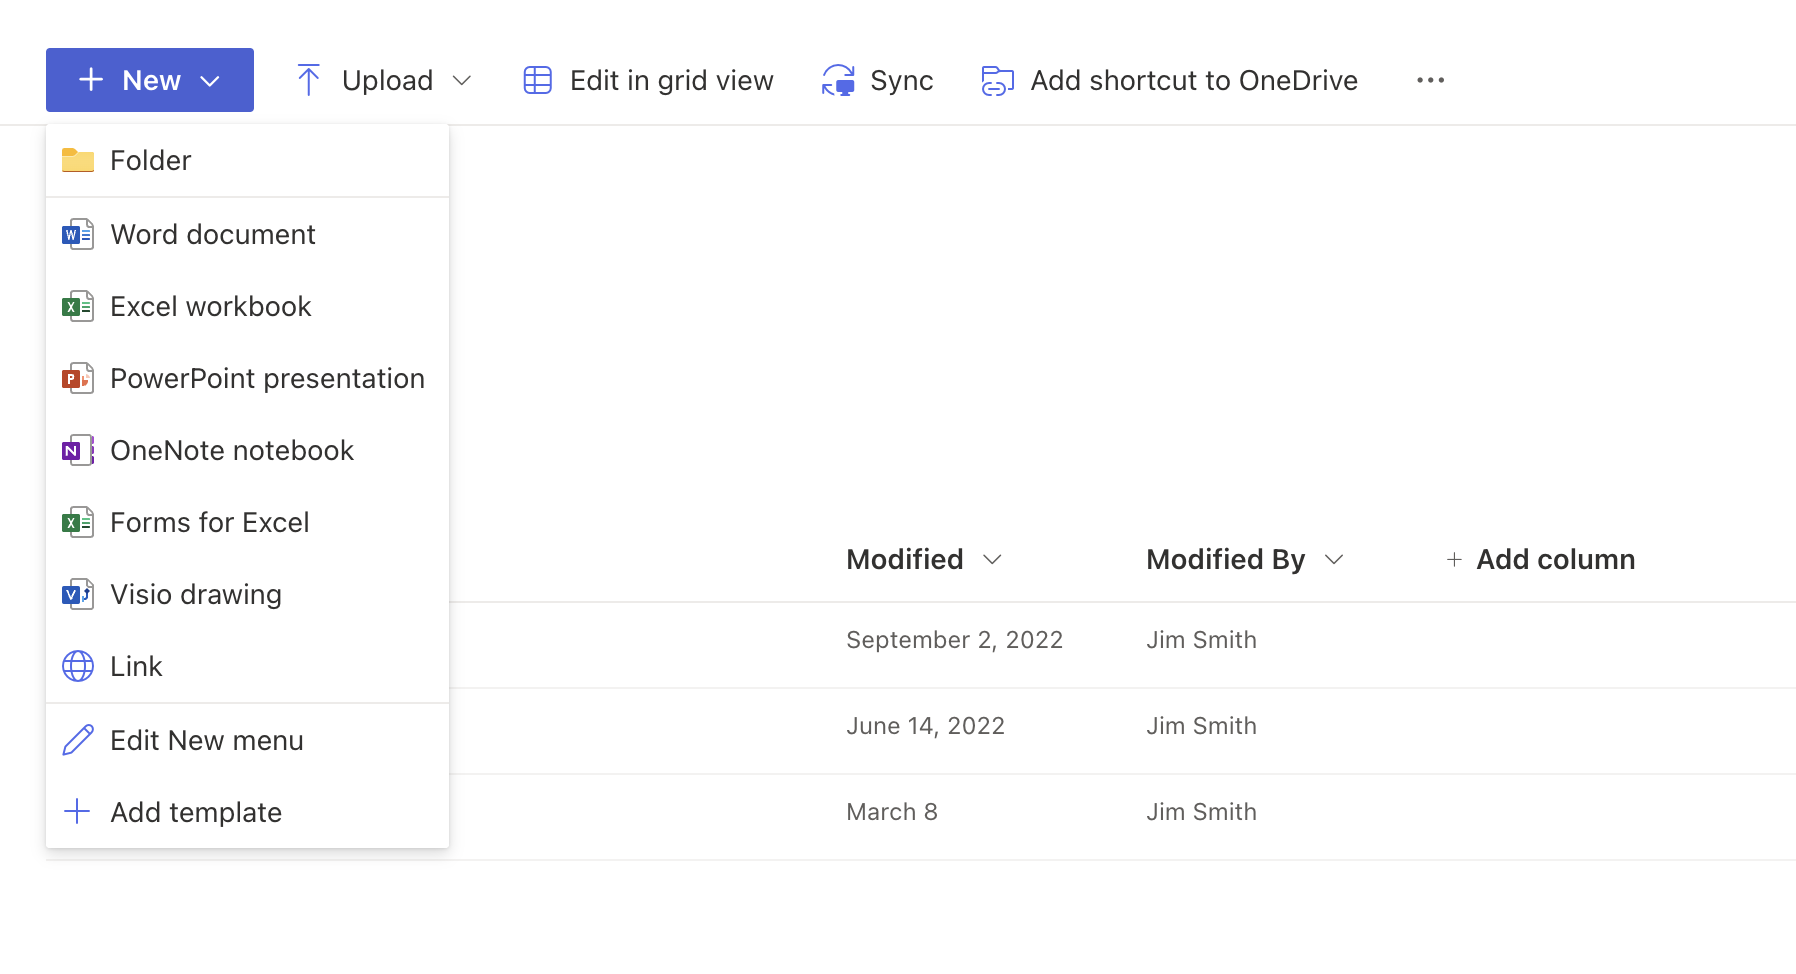This screenshot has width=1796, height=974.
Task: Click the OneNote notebook icon
Action: [x=78, y=451]
